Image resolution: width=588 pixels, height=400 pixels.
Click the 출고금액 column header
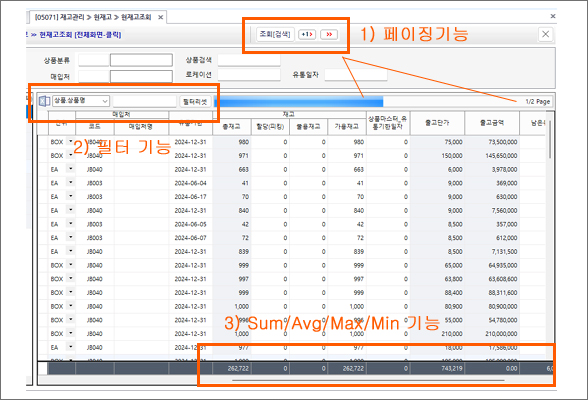tap(492, 123)
